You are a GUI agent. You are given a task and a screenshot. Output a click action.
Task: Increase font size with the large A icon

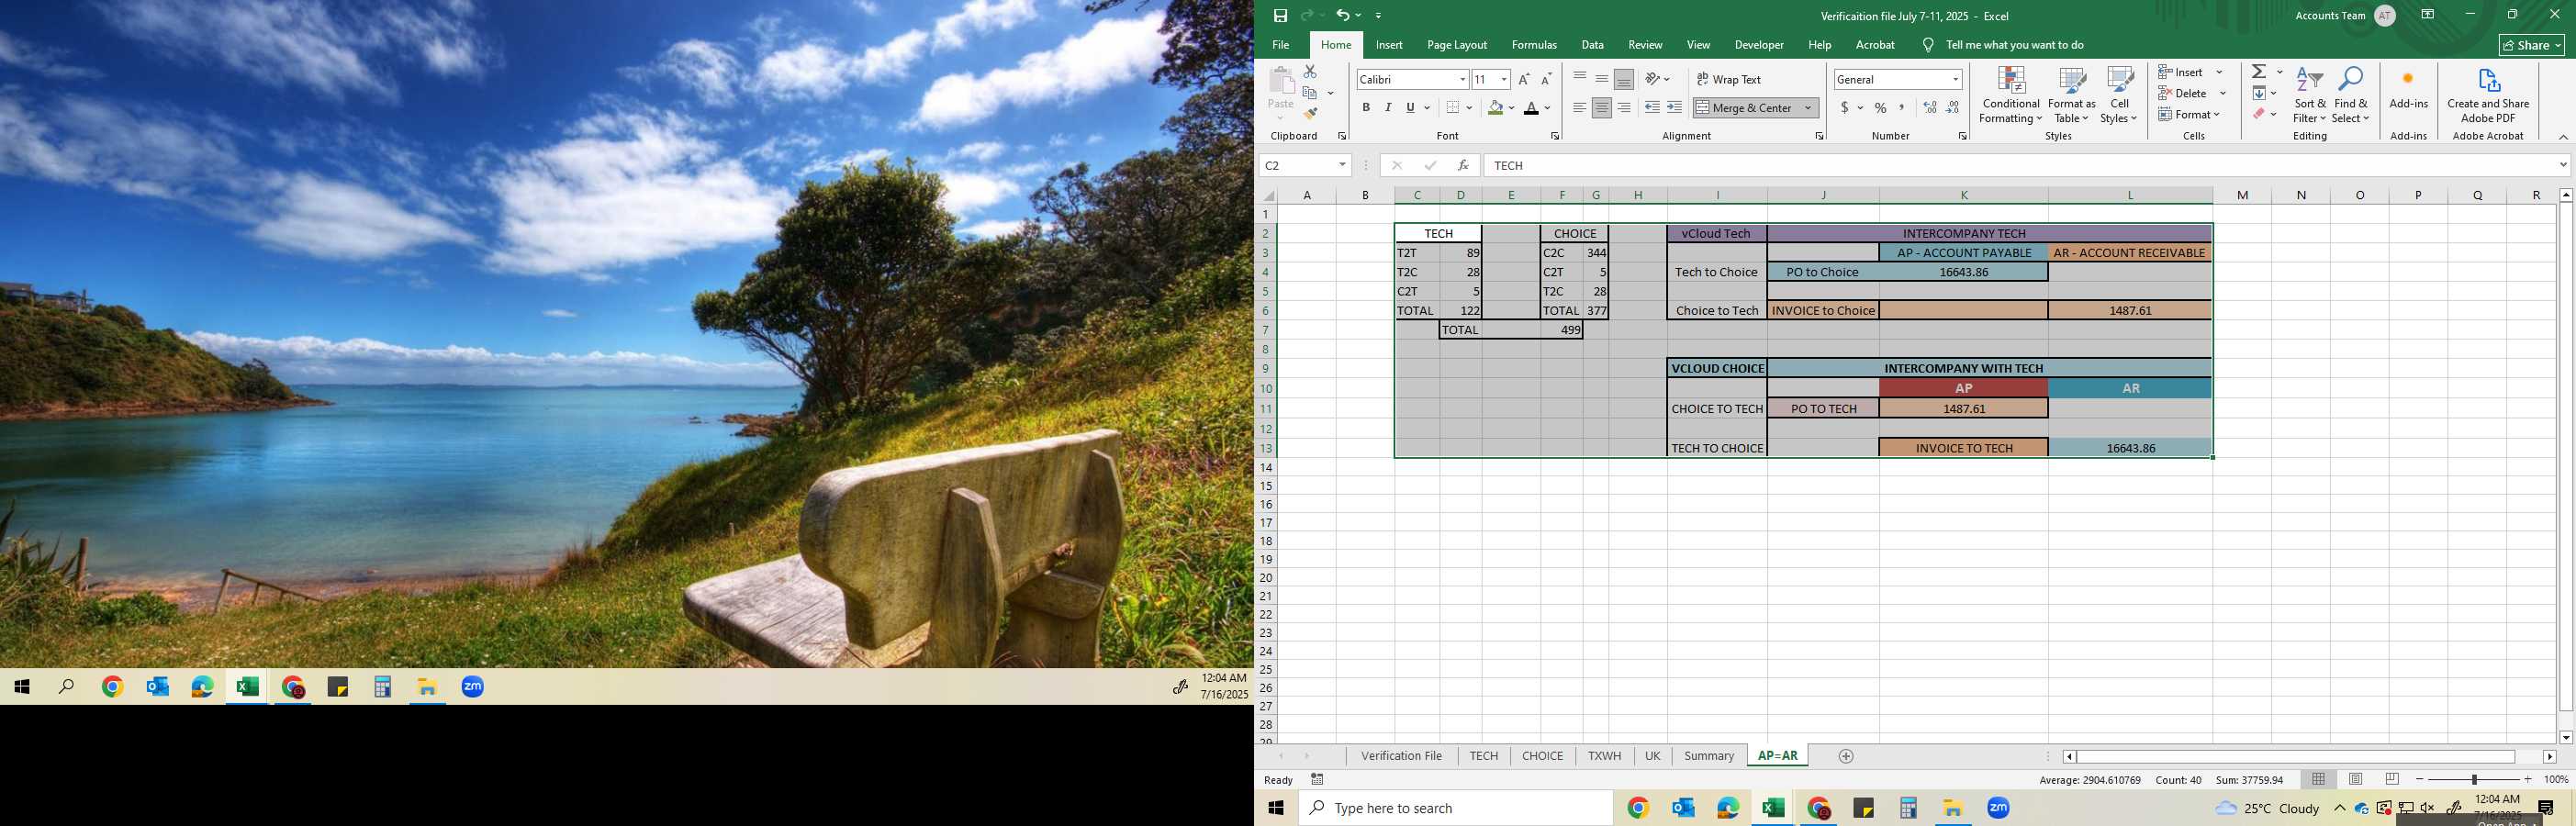click(x=1524, y=79)
